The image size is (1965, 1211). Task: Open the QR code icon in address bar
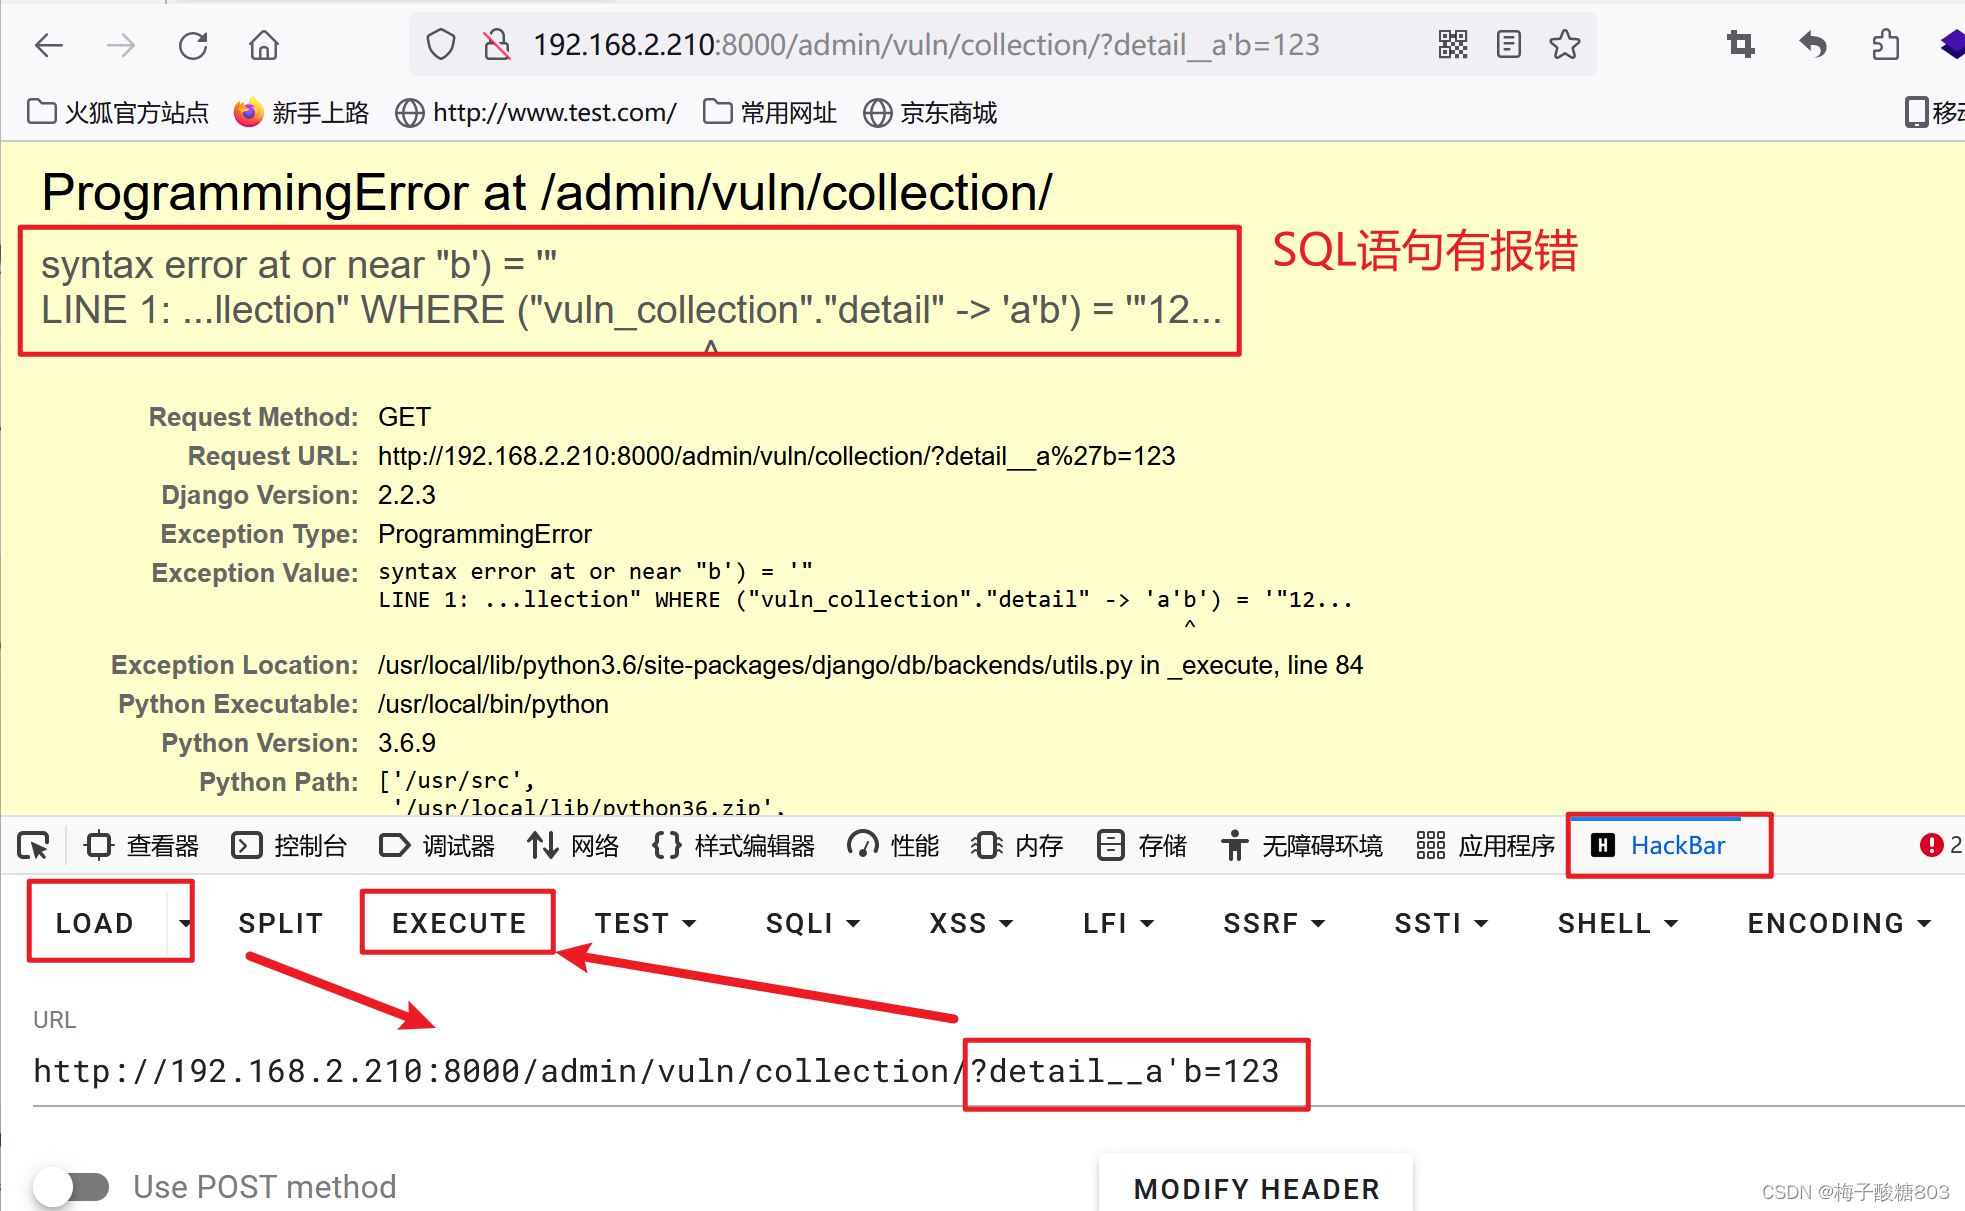coord(1452,44)
